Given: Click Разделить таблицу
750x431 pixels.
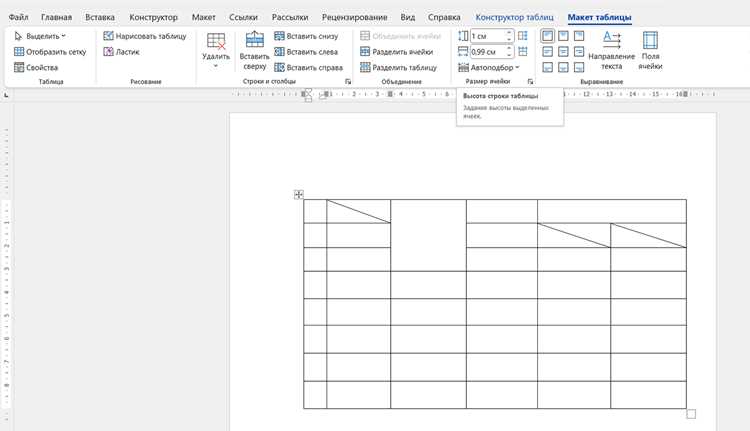Looking at the screenshot, I should pyautogui.click(x=398, y=67).
